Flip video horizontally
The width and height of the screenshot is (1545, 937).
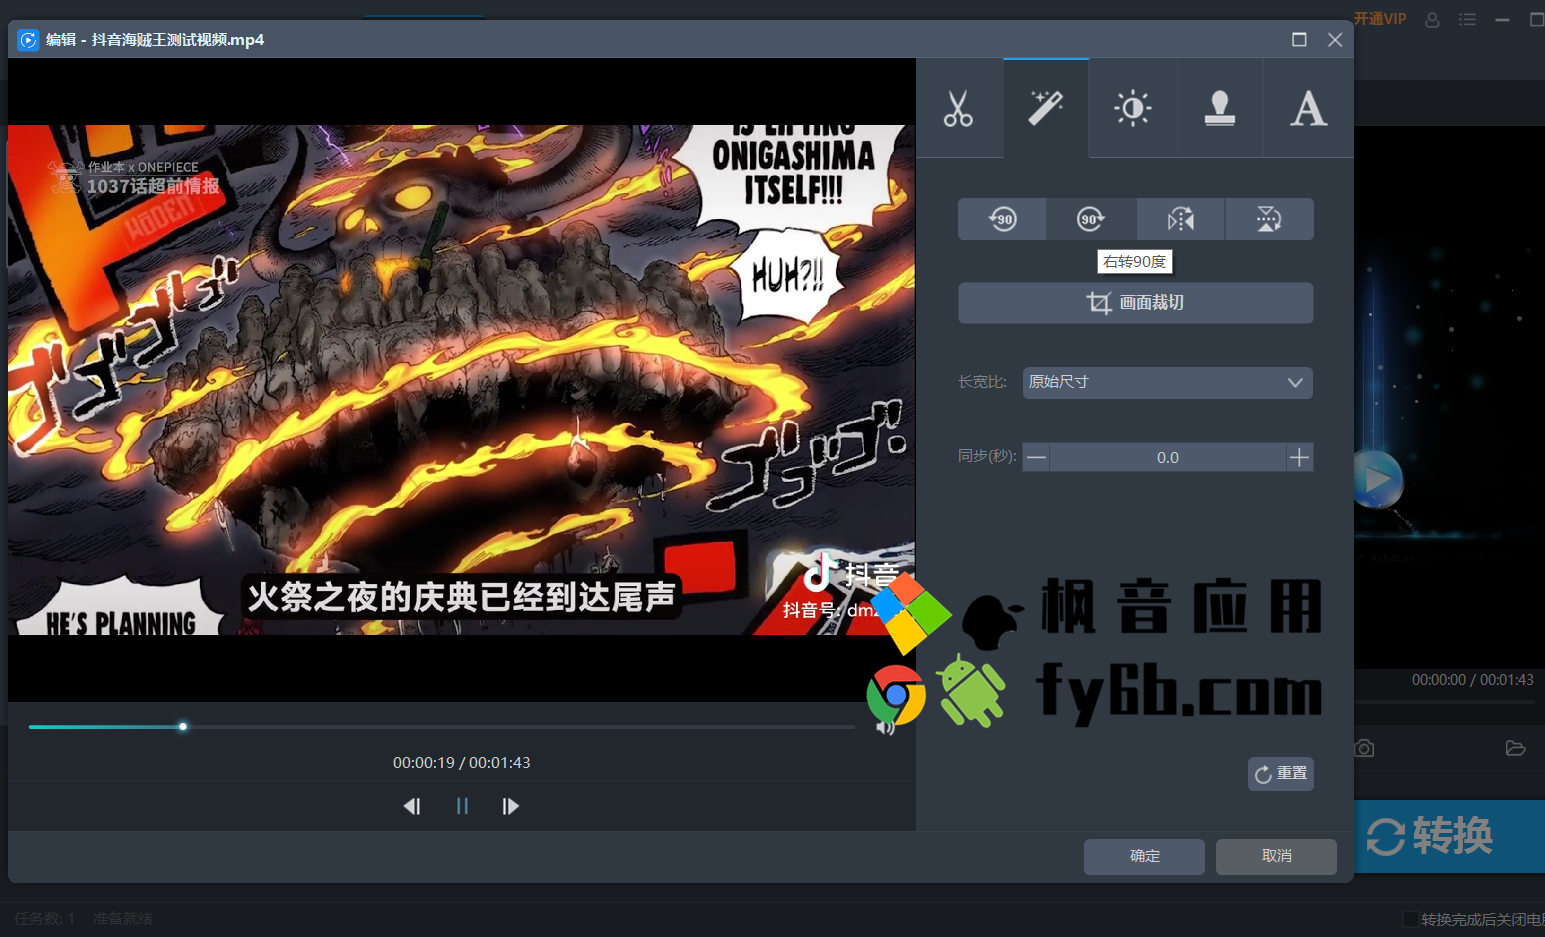(1180, 219)
